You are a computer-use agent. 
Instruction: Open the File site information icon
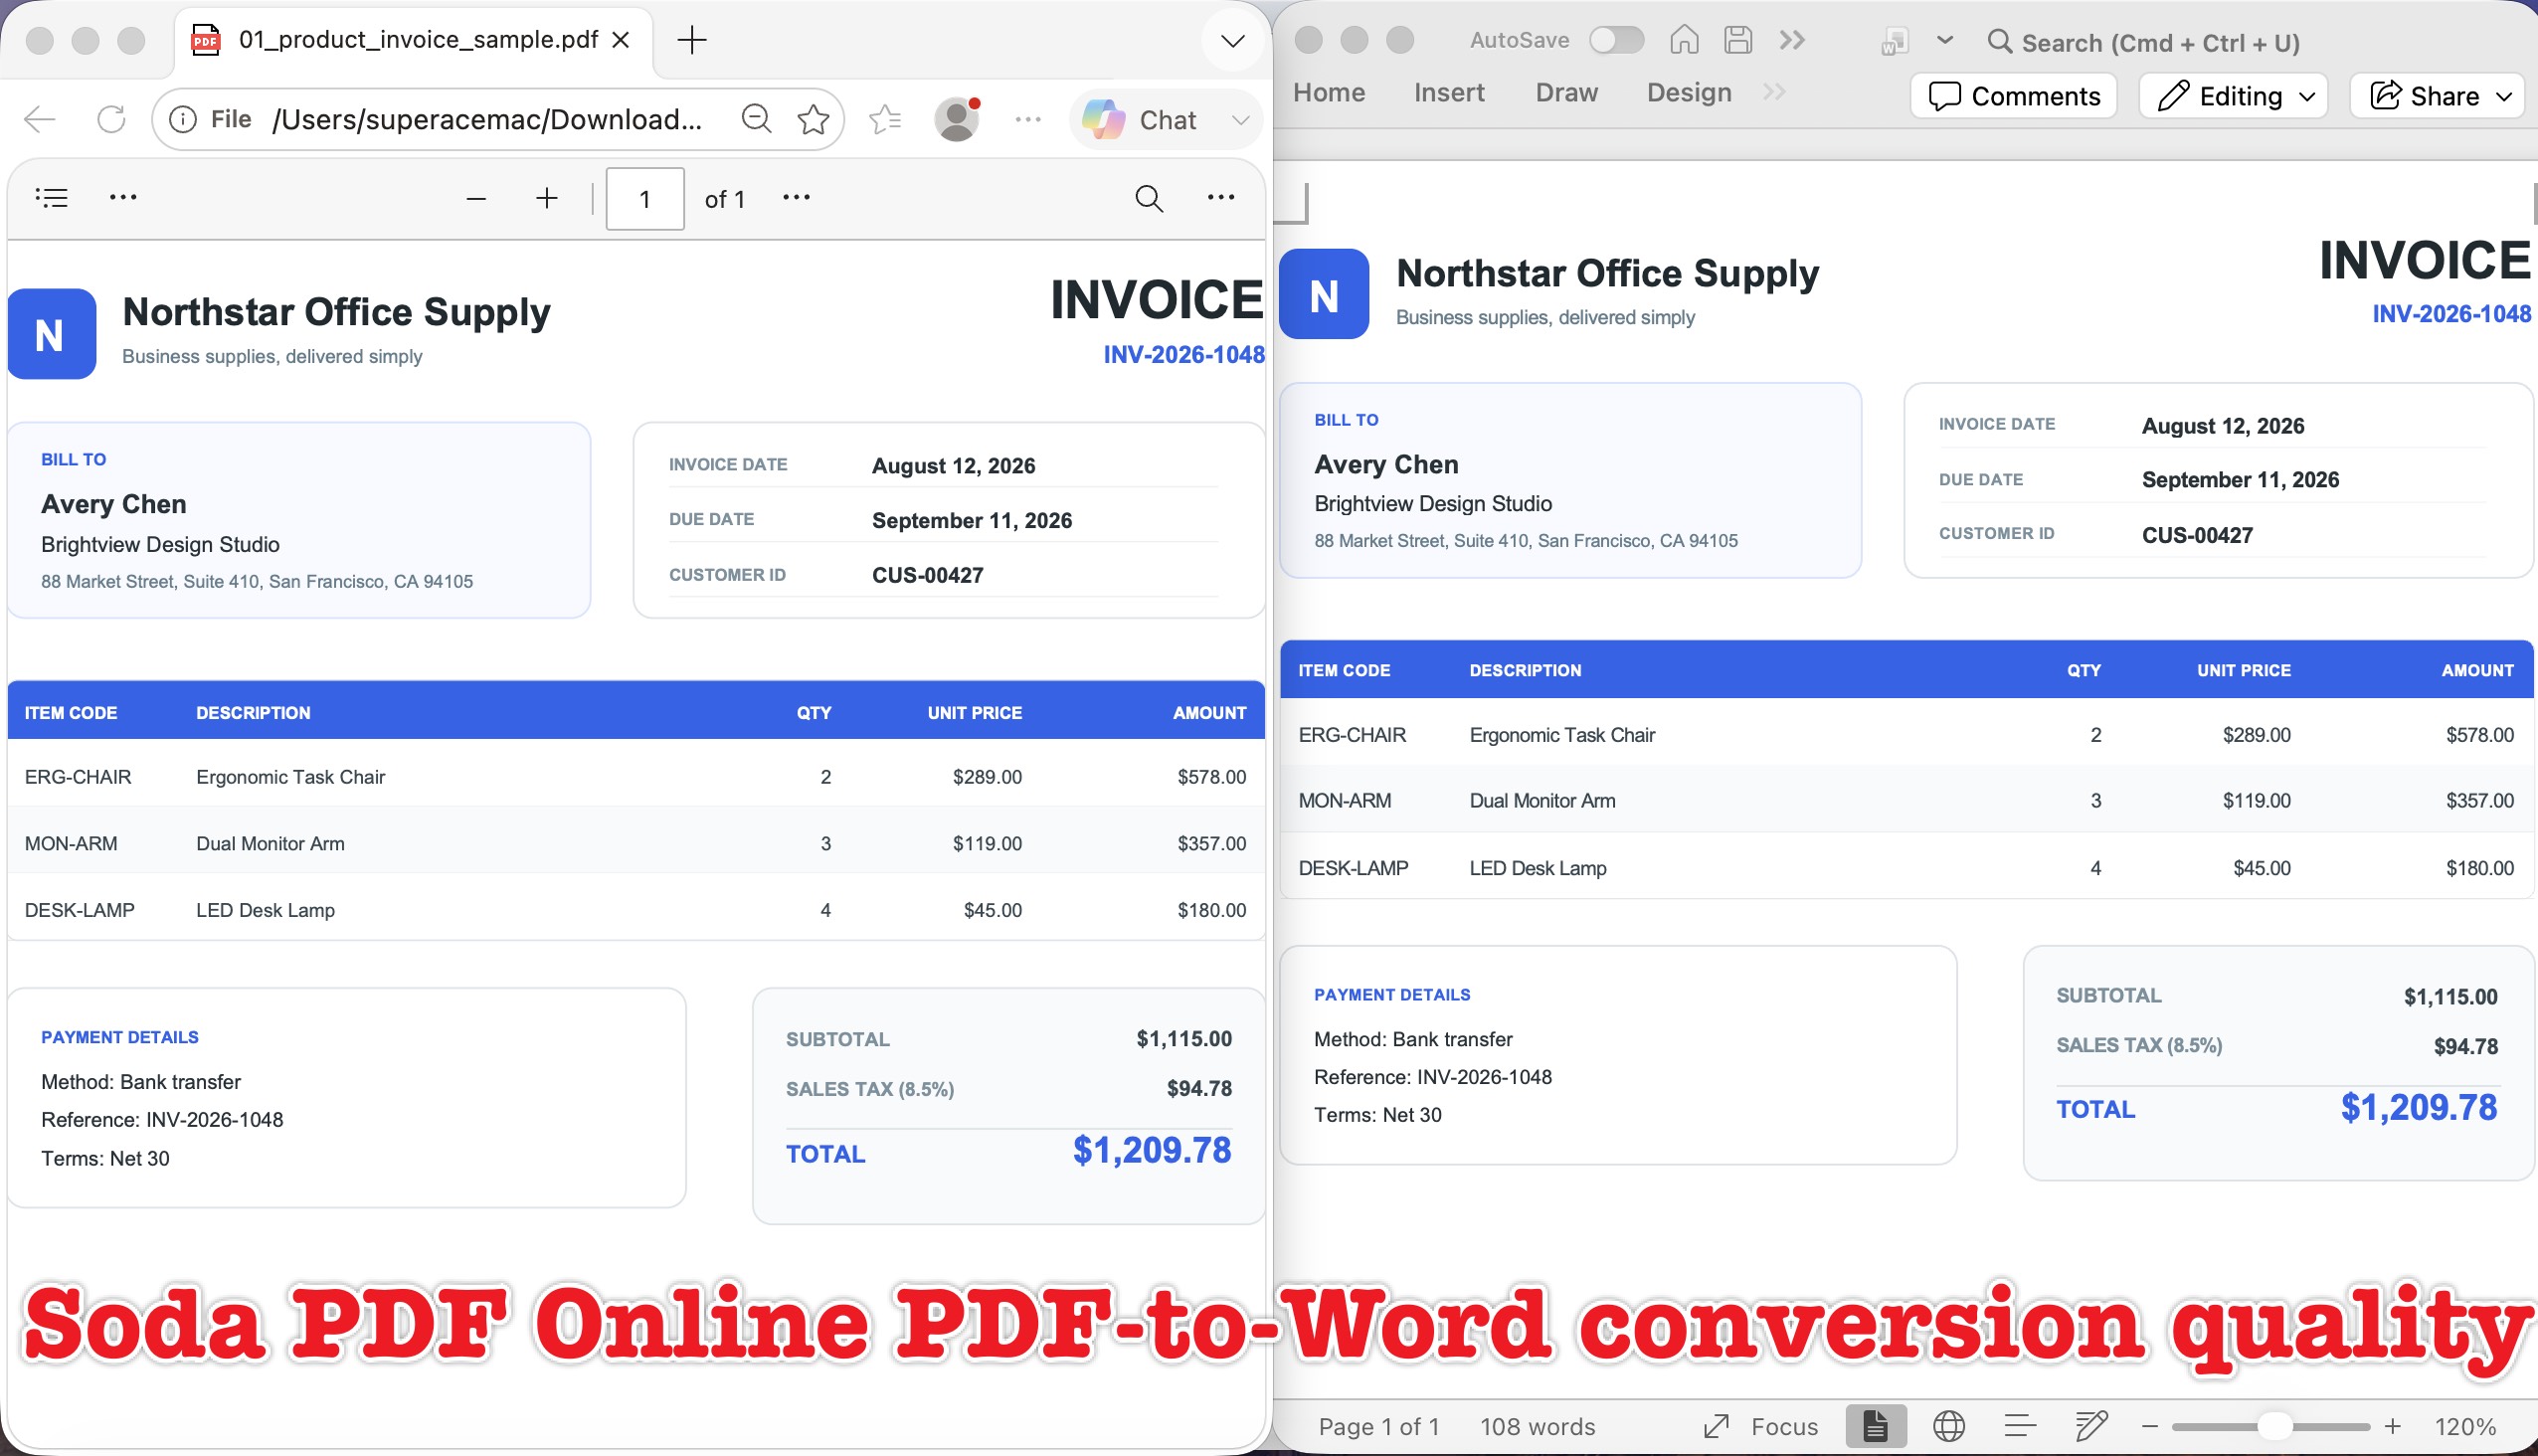coord(182,120)
